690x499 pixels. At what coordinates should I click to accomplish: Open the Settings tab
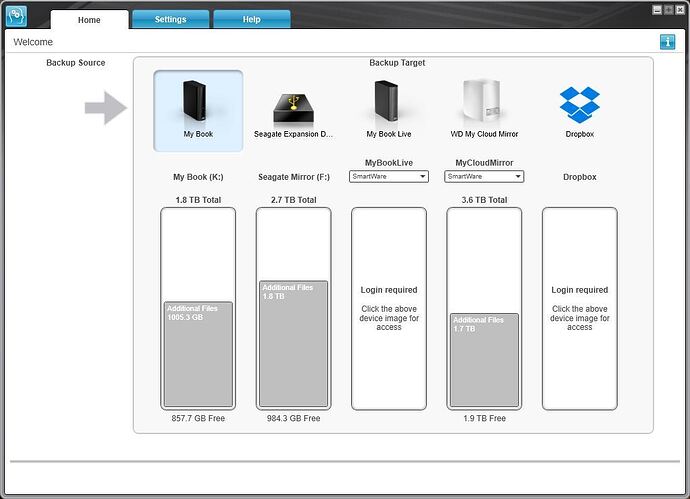171,19
